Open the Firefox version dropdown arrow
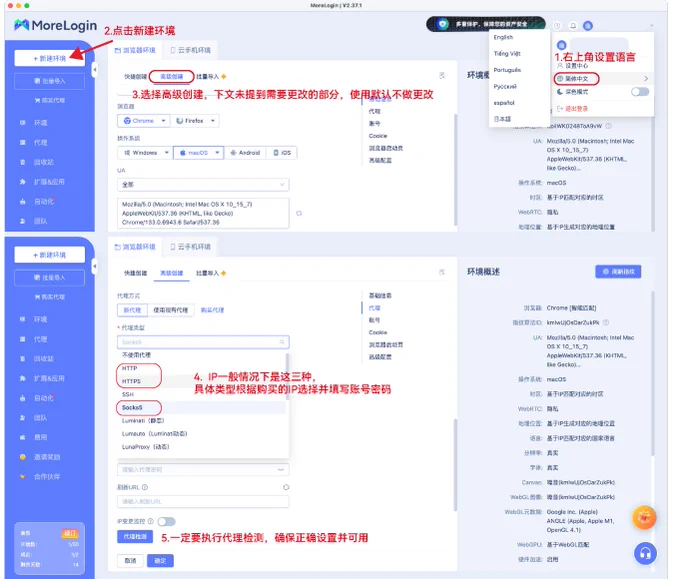The width and height of the screenshot is (680, 579). point(213,121)
